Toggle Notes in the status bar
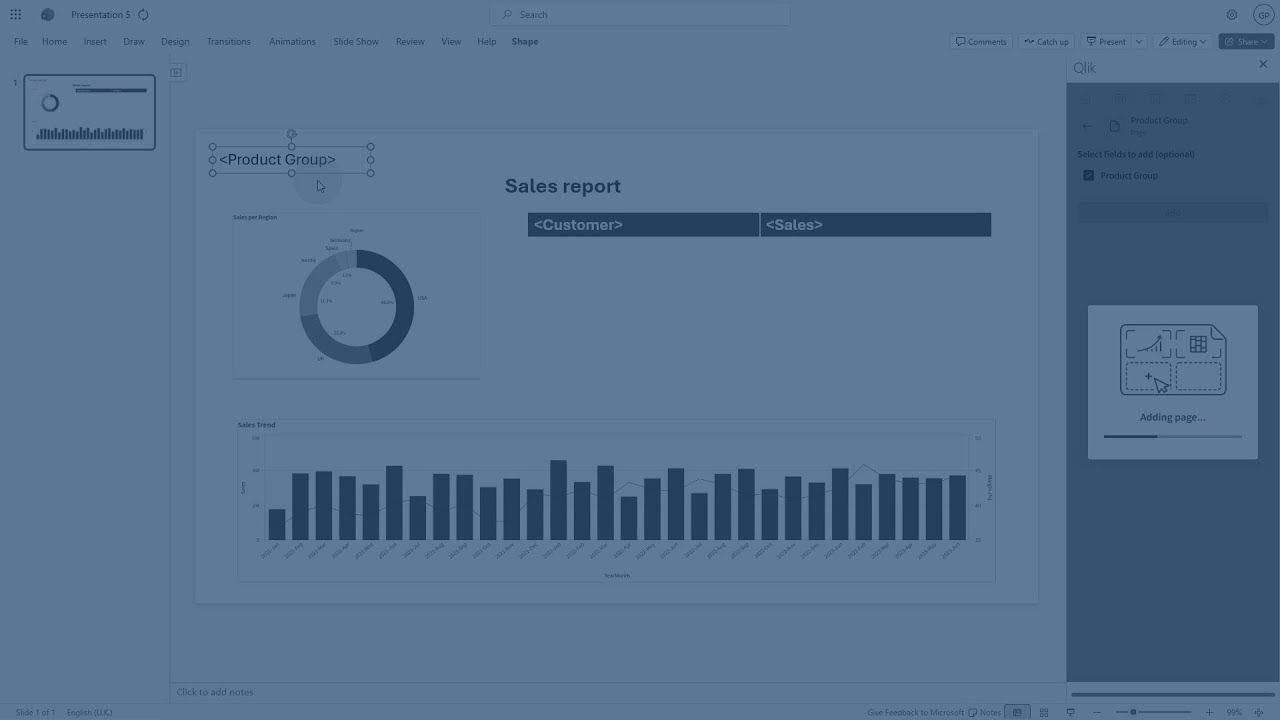Image resolution: width=1280 pixels, height=720 pixels. [x=985, y=712]
